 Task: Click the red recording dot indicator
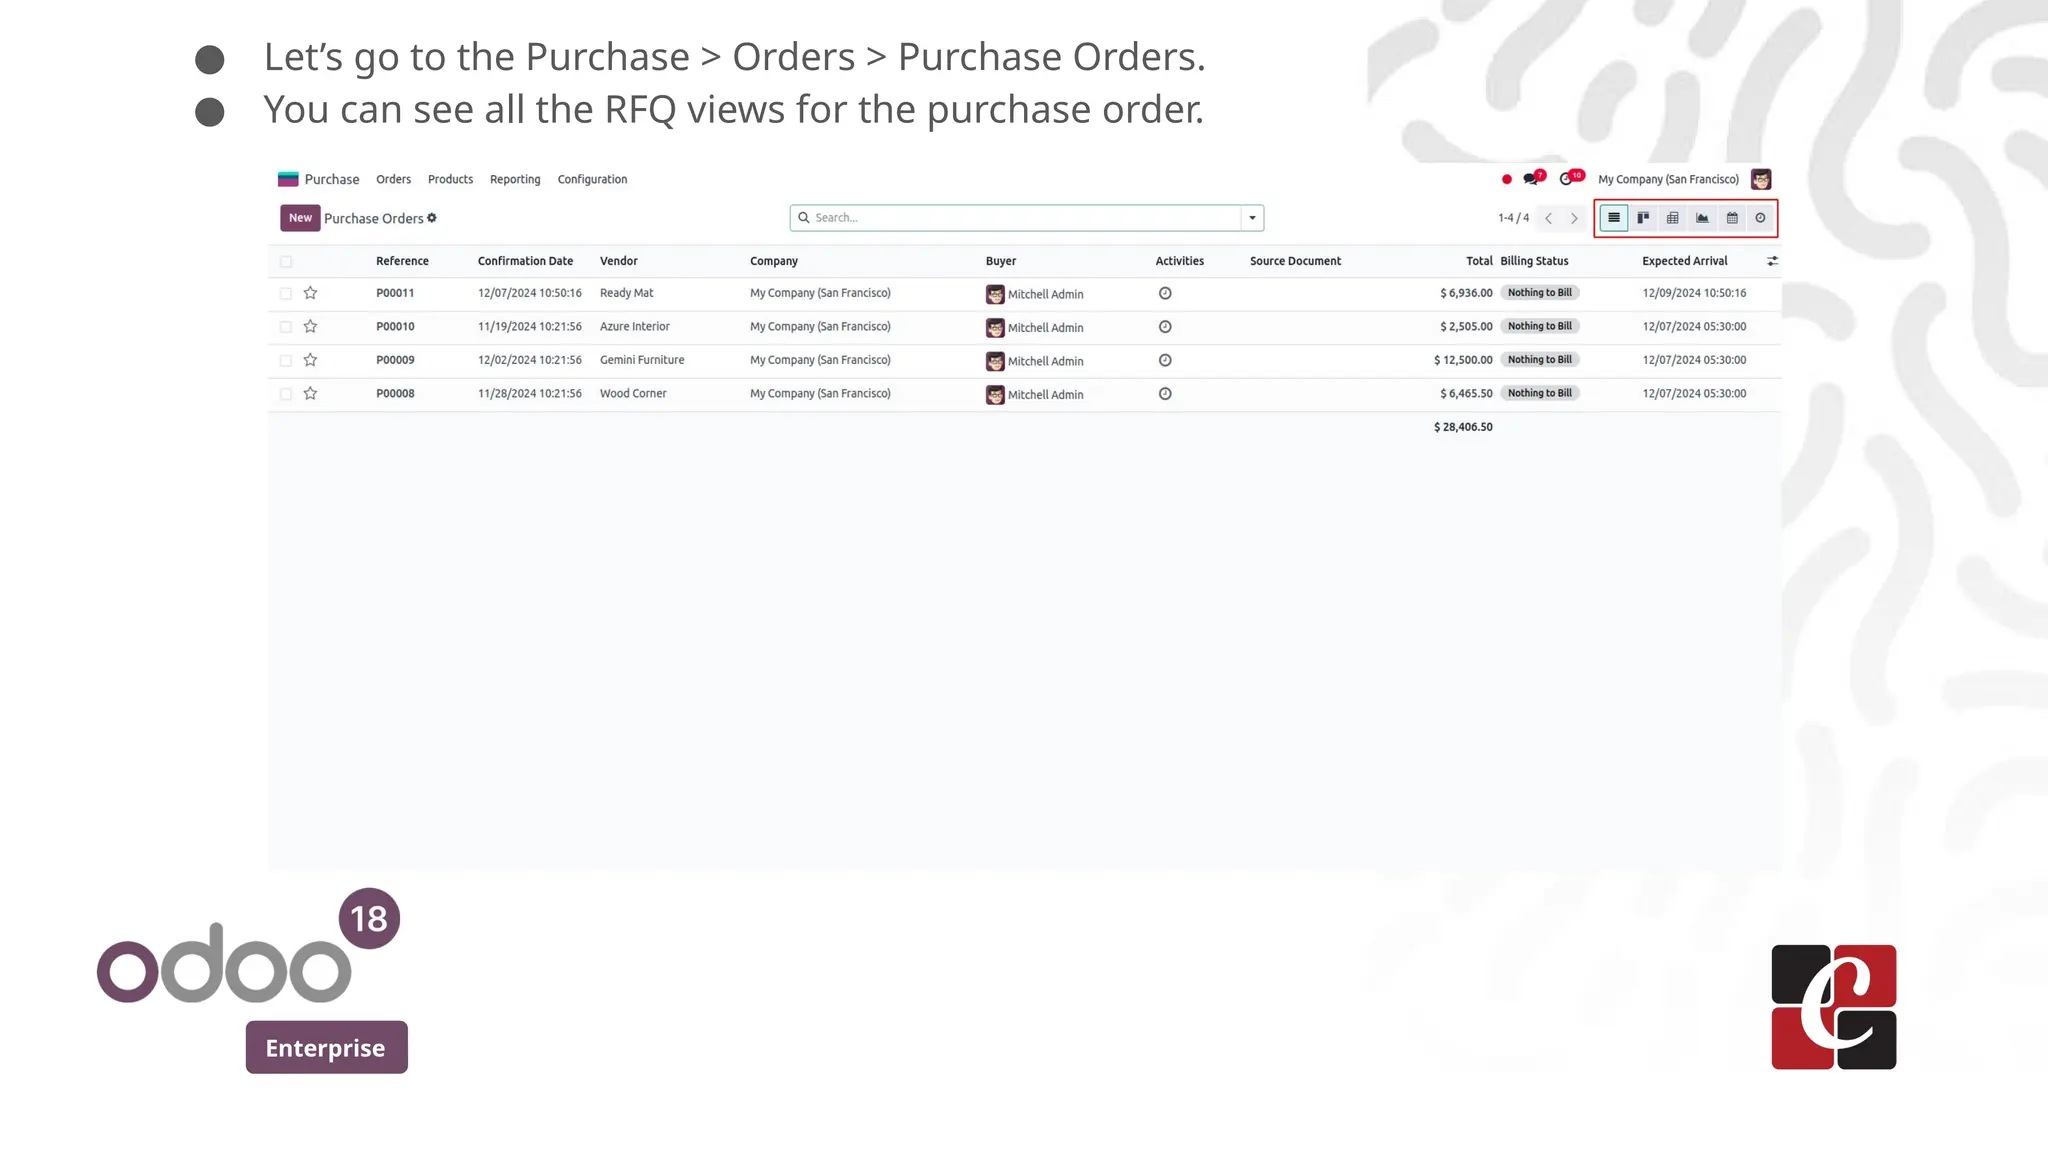1506,180
